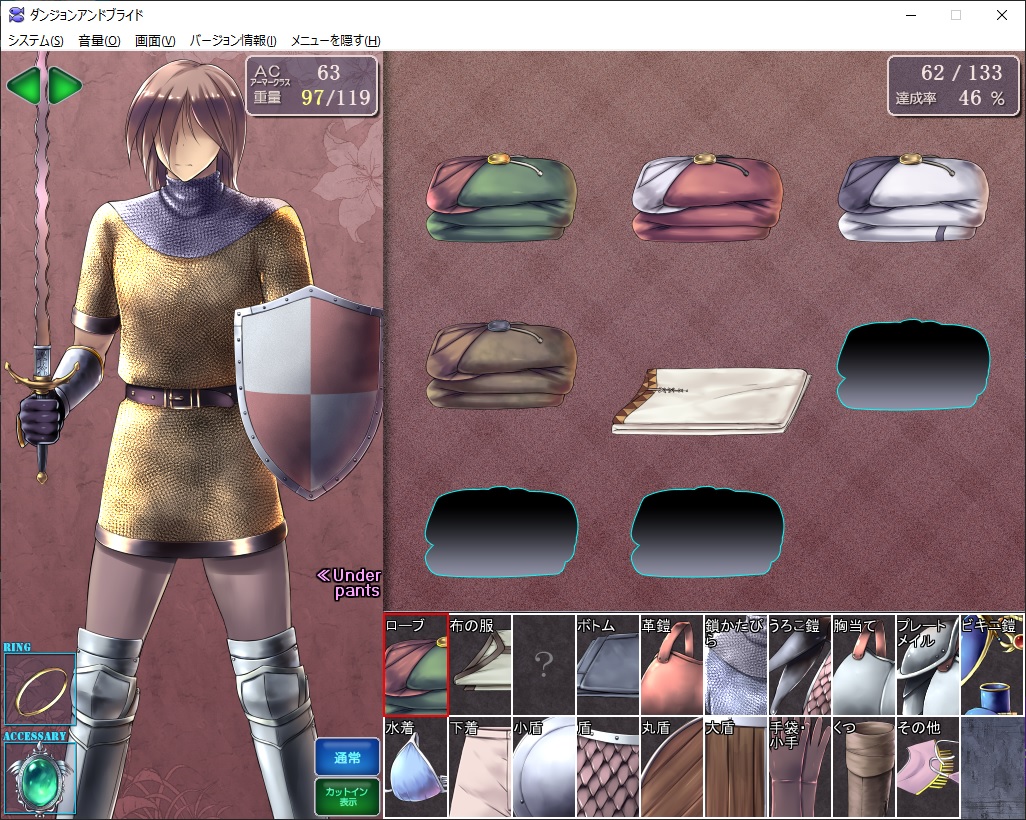Select the ローブ robe category
This screenshot has height=820, width=1026.
(x=416, y=665)
